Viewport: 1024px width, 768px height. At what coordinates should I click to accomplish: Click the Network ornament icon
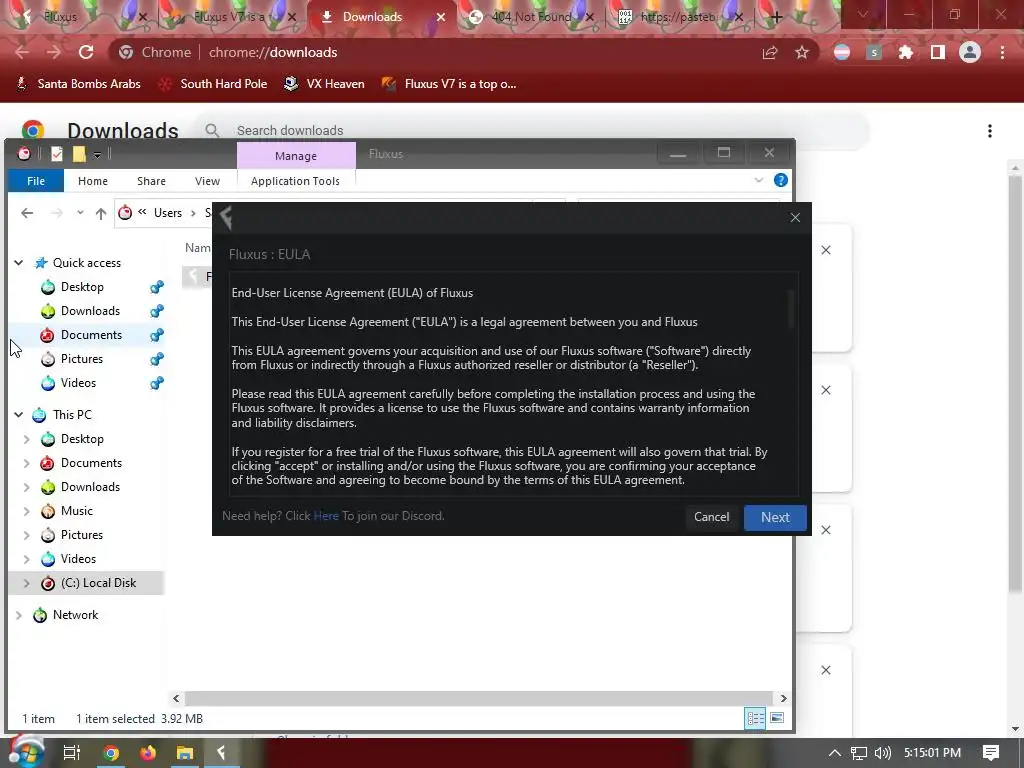[40, 615]
